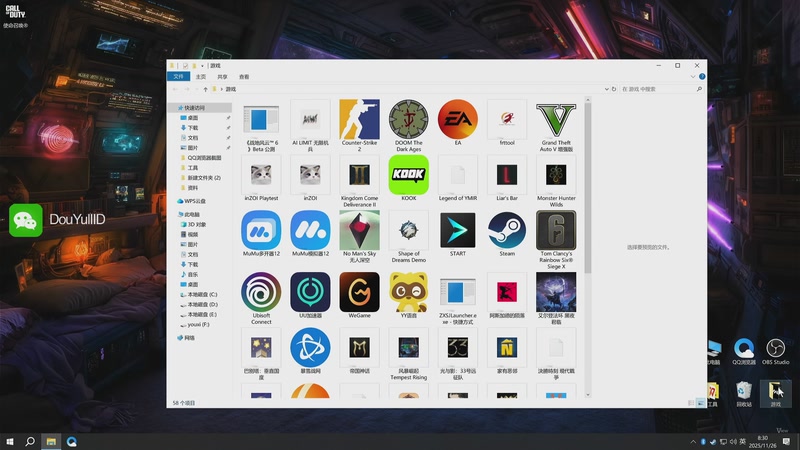Open the QQ browser desktop icon
This screenshot has height=450, width=800.
744,352
